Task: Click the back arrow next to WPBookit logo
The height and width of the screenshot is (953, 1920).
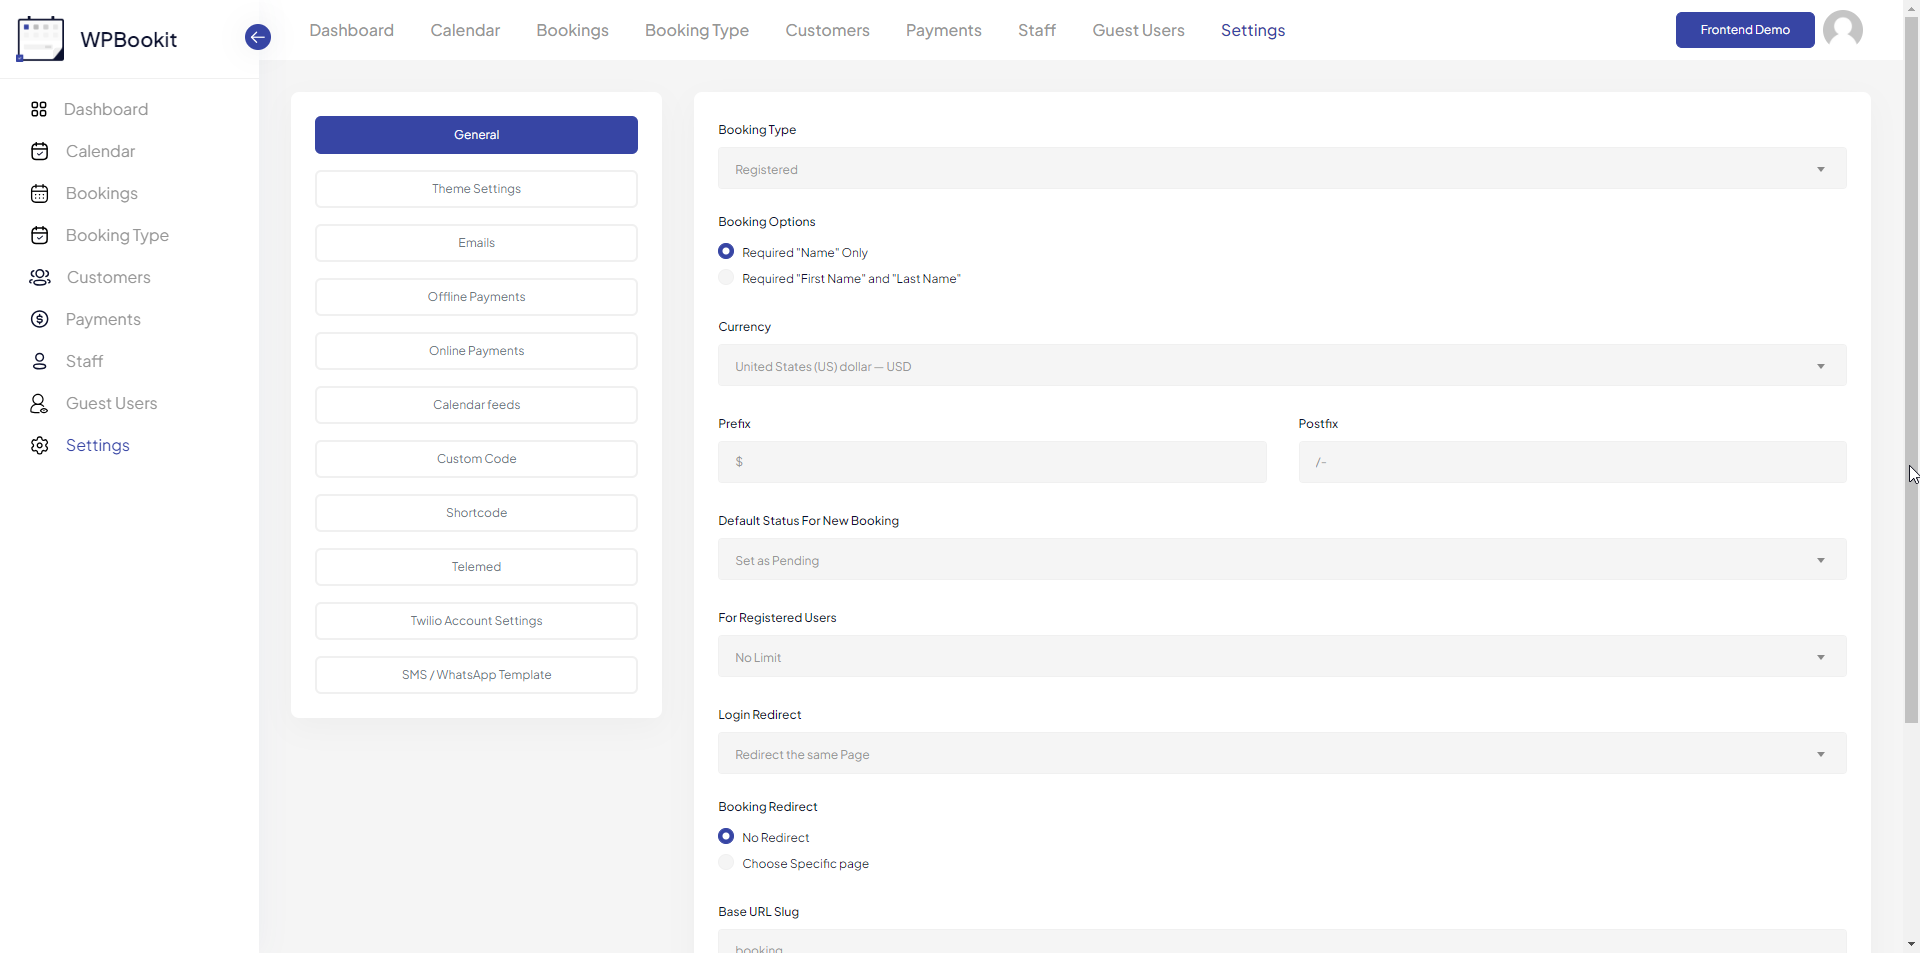Action: (257, 37)
